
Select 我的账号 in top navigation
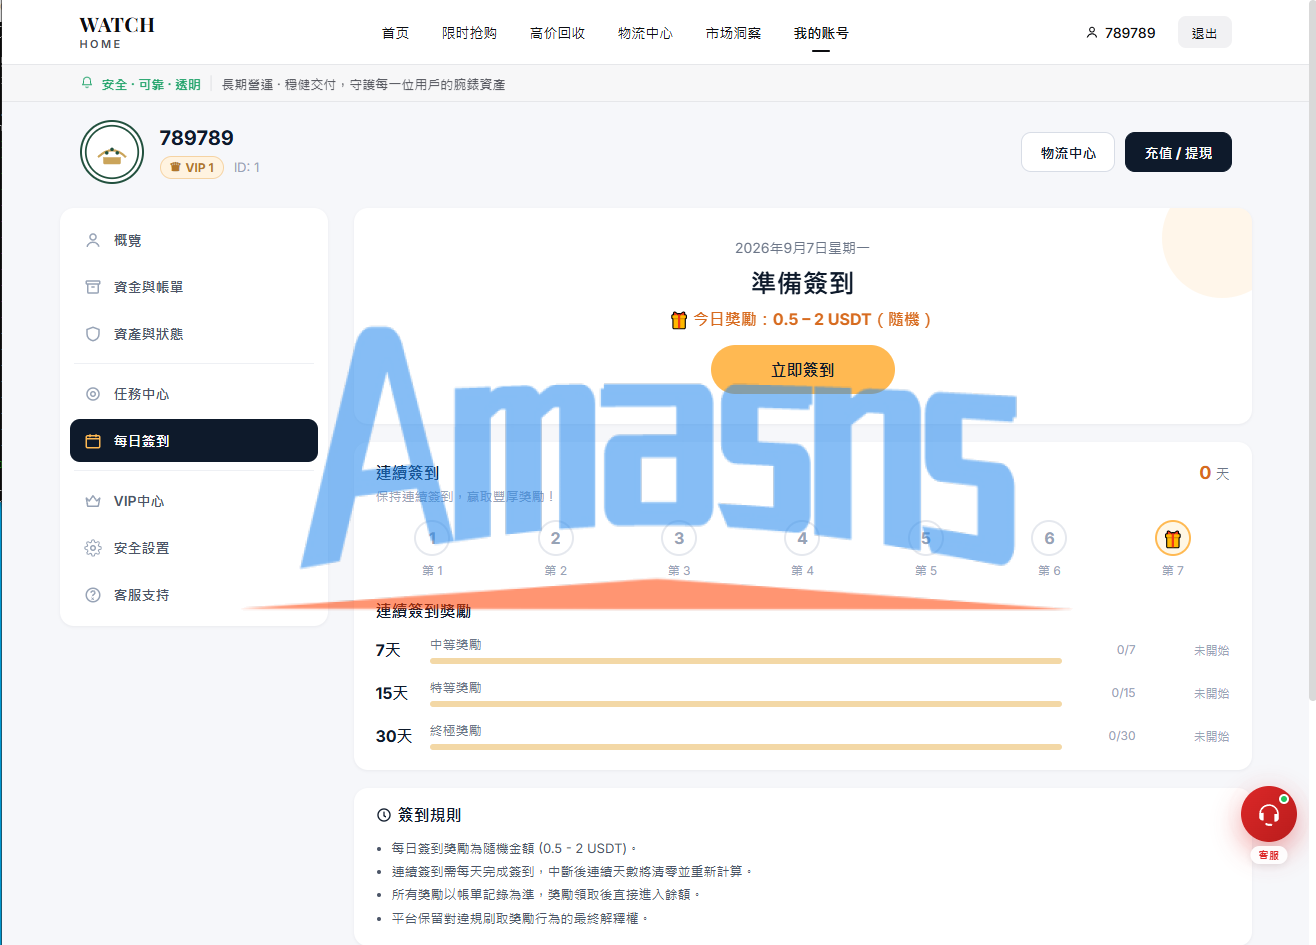click(822, 33)
